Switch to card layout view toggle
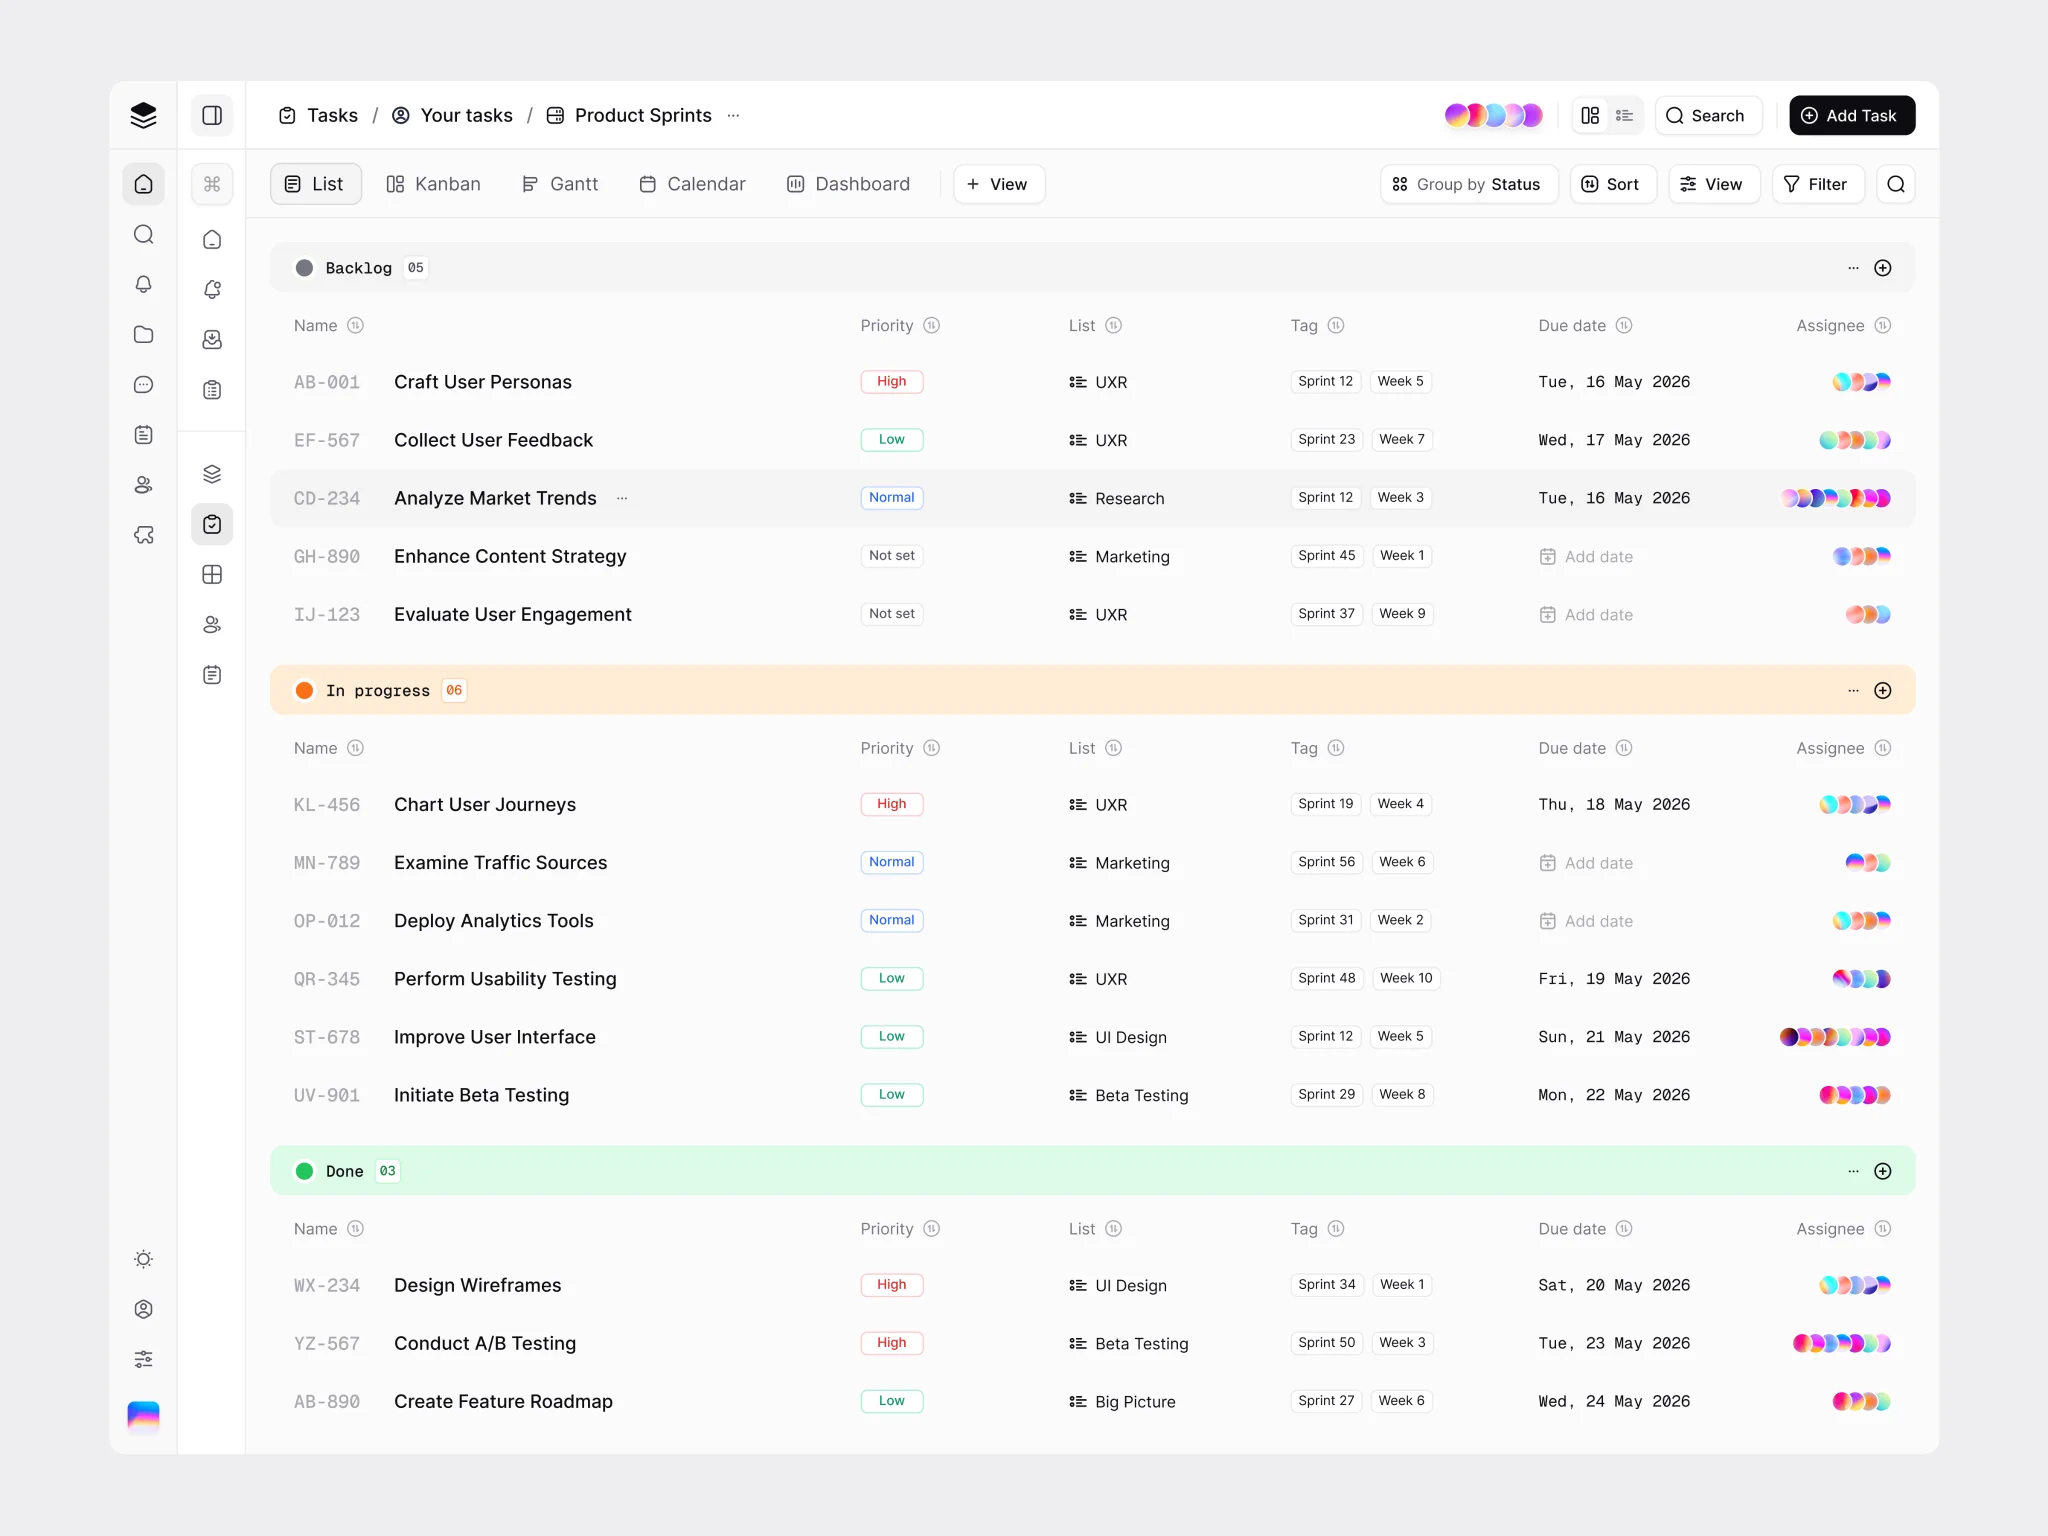This screenshot has height=1536, width=2048. click(x=1590, y=115)
